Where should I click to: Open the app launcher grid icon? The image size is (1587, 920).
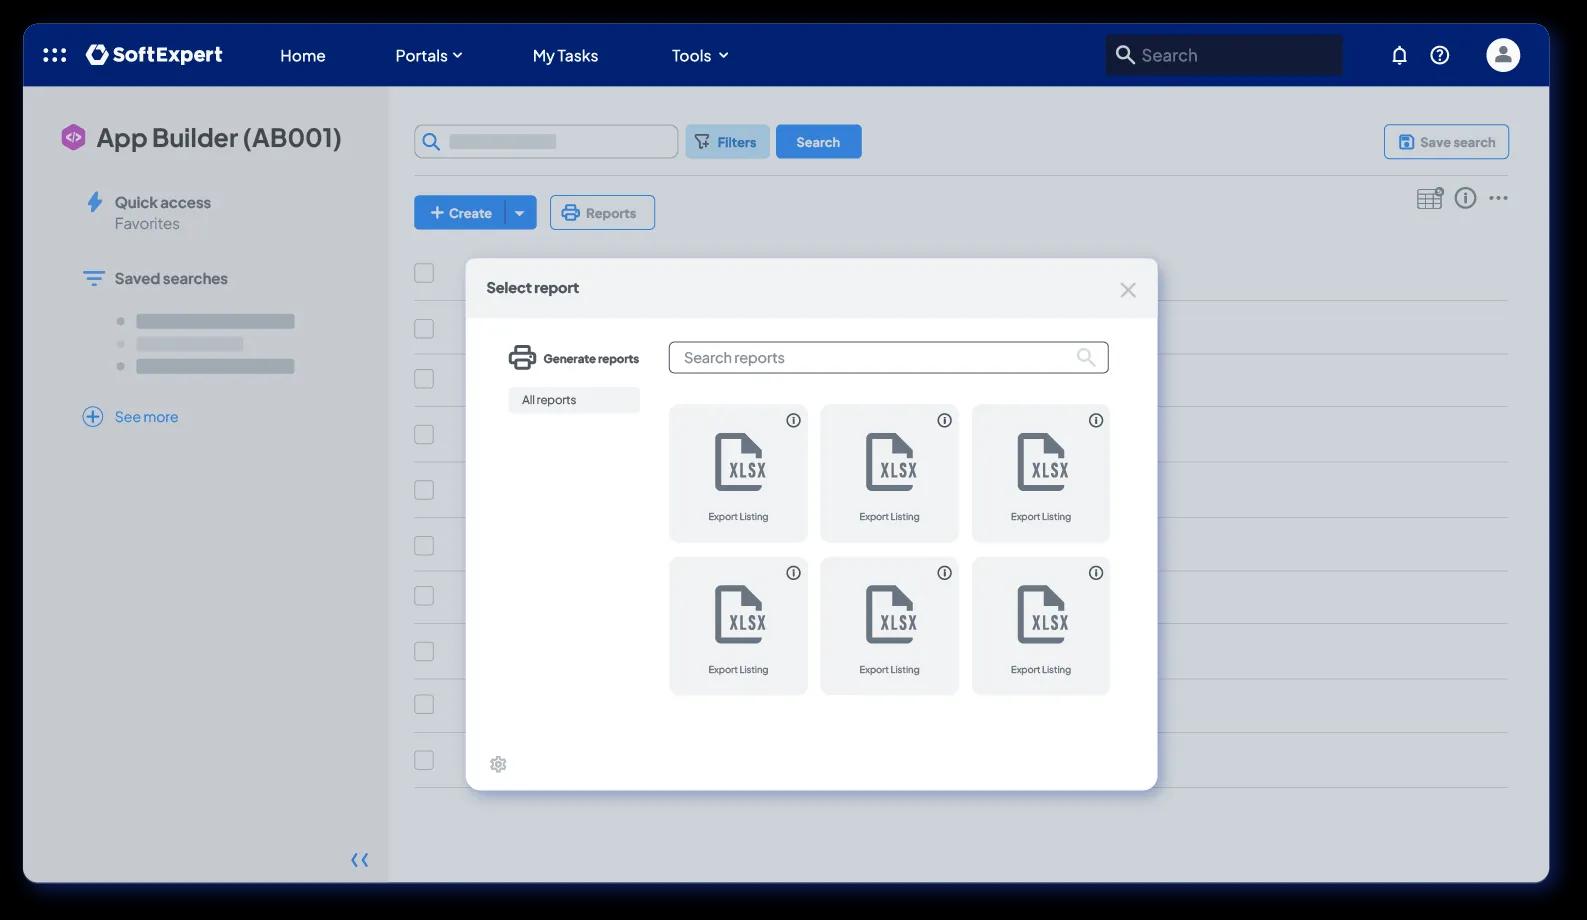pyautogui.click(x=55, y=55)
